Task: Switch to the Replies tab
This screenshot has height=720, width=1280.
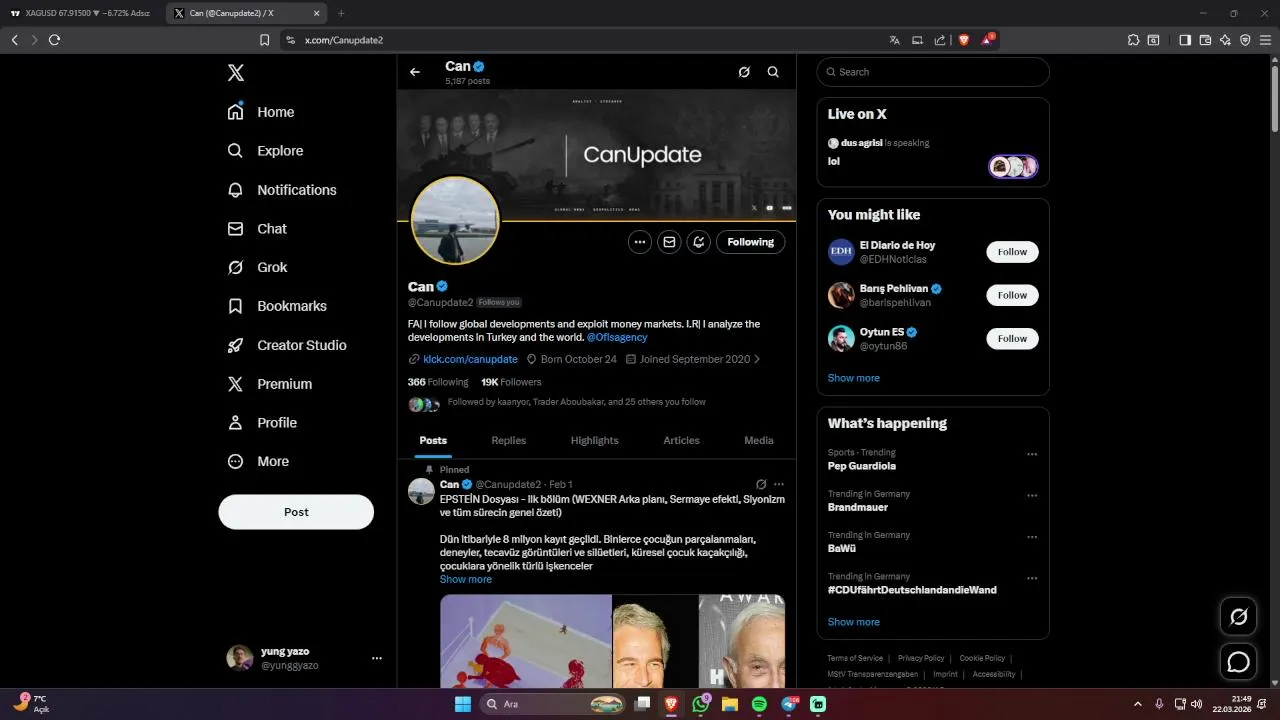Action: click(x=508, y=440)
